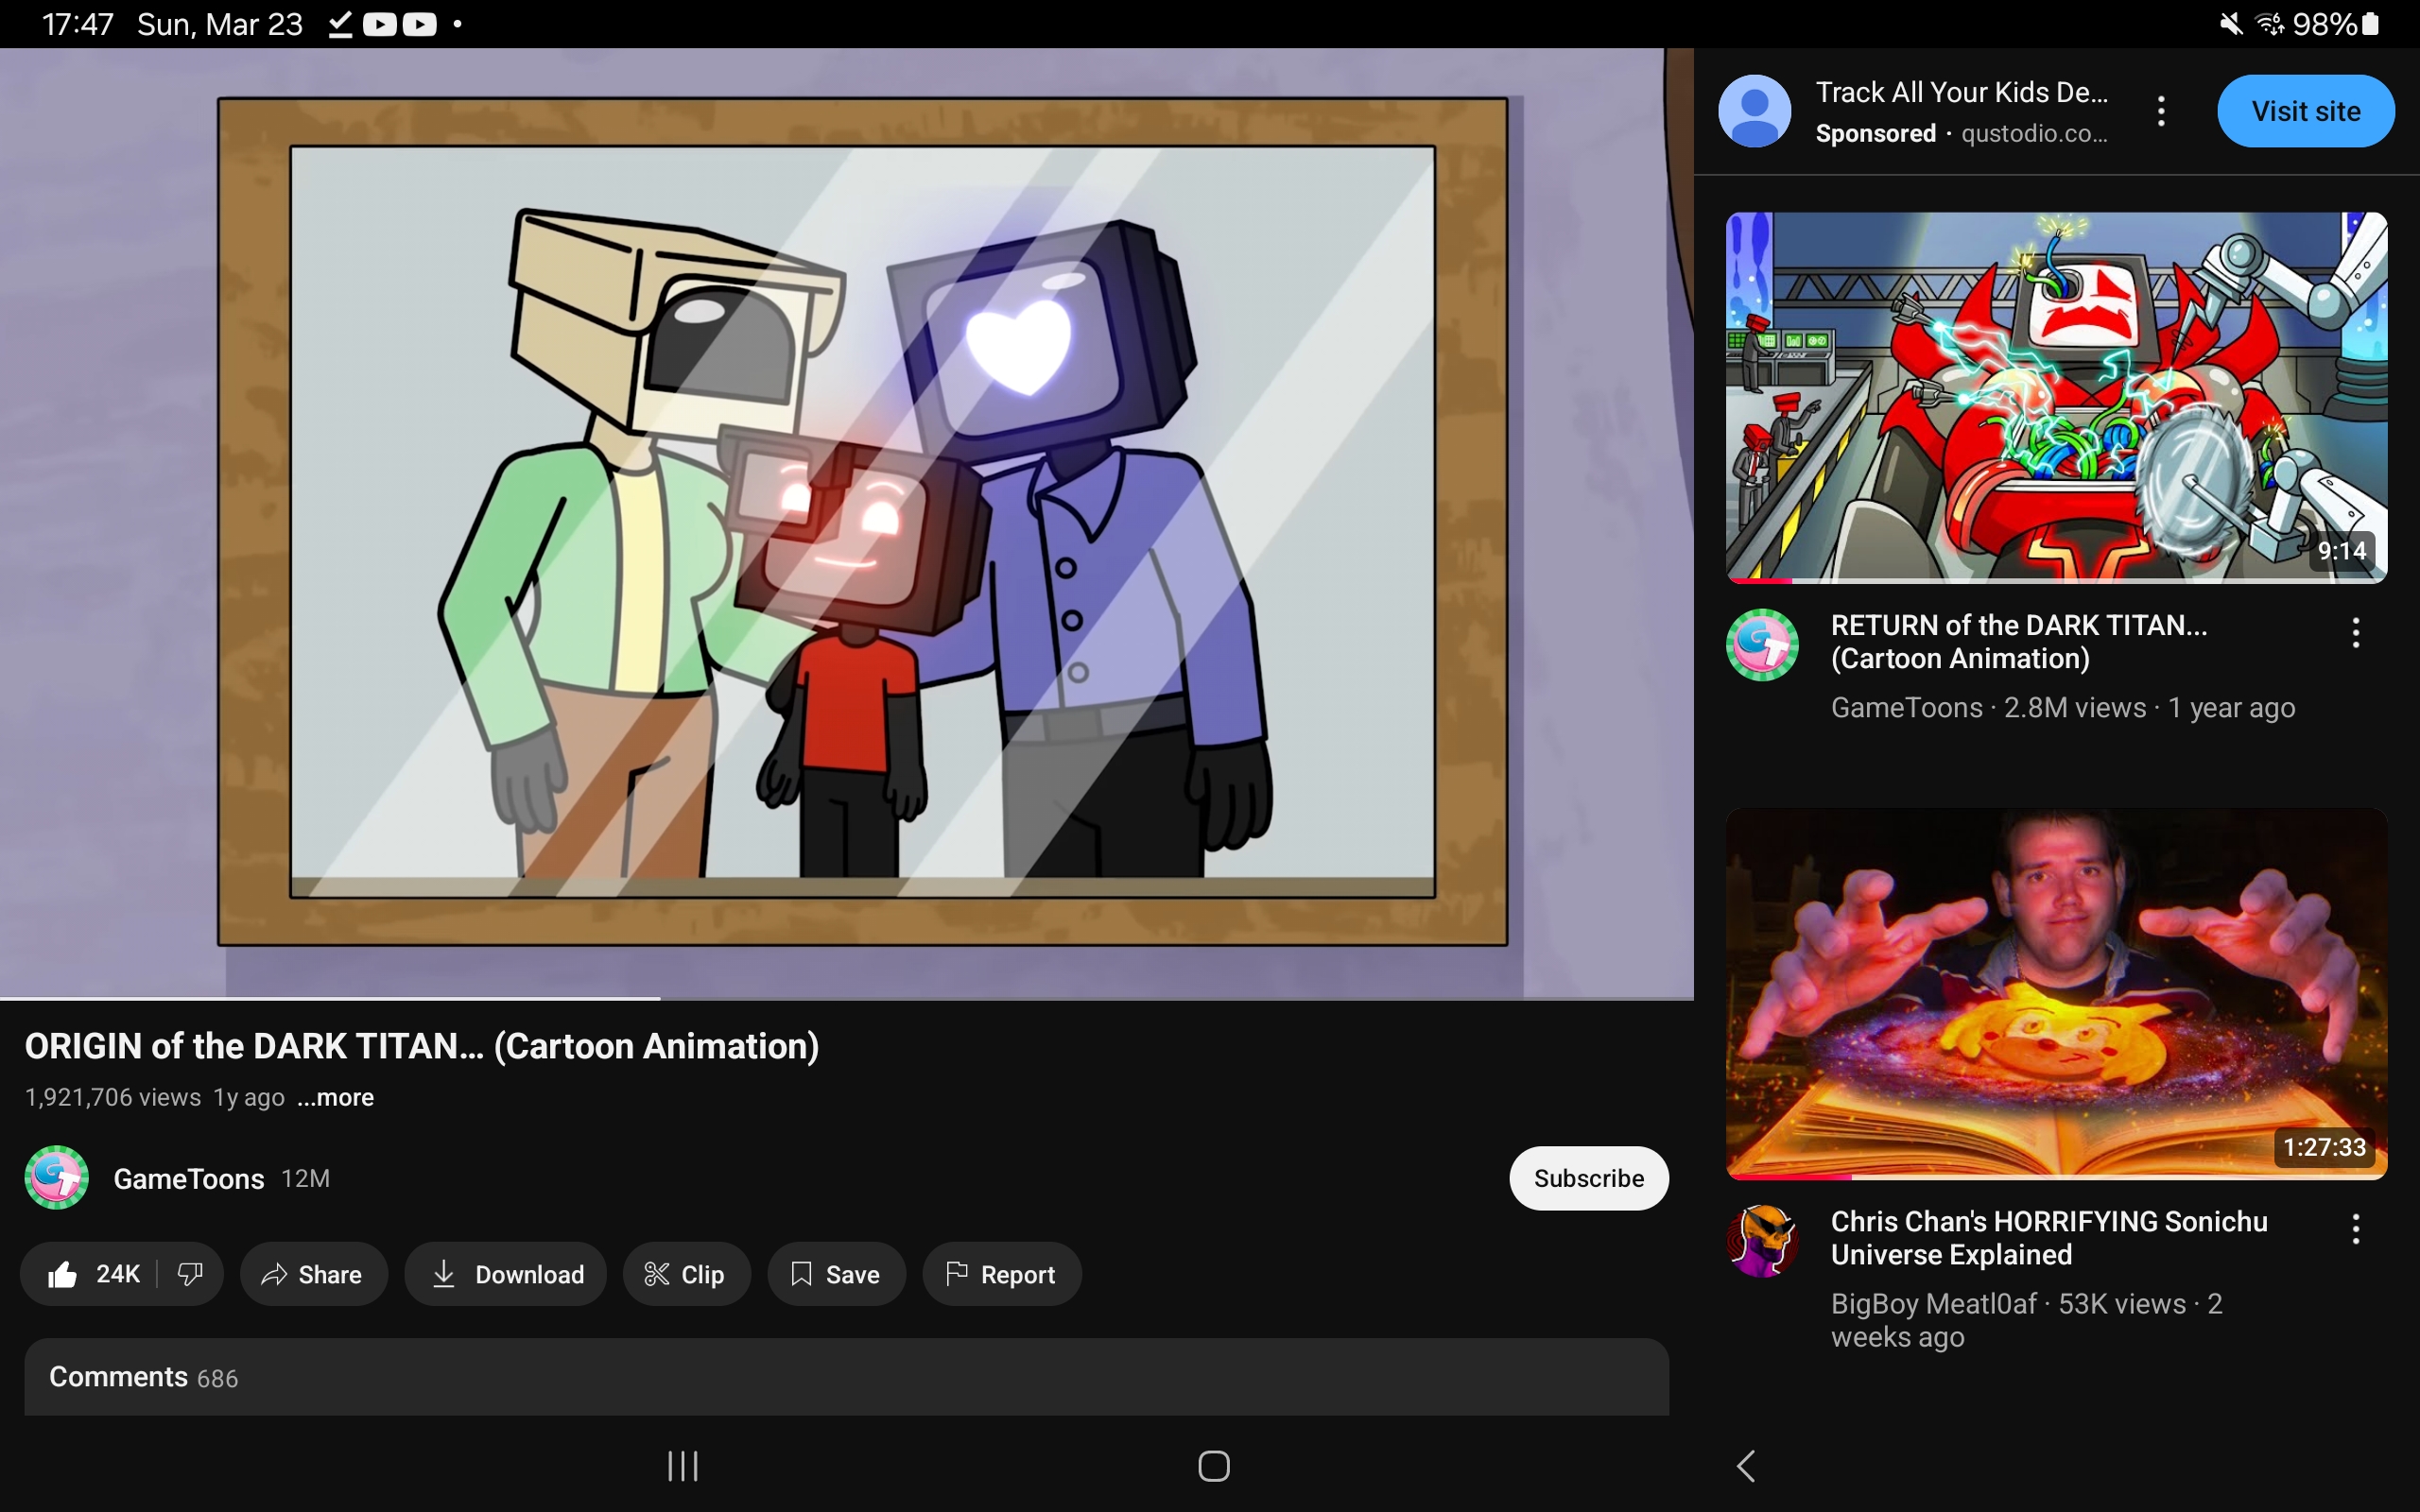Tap the 1:27:33 duration badge

point(2323,1147)
